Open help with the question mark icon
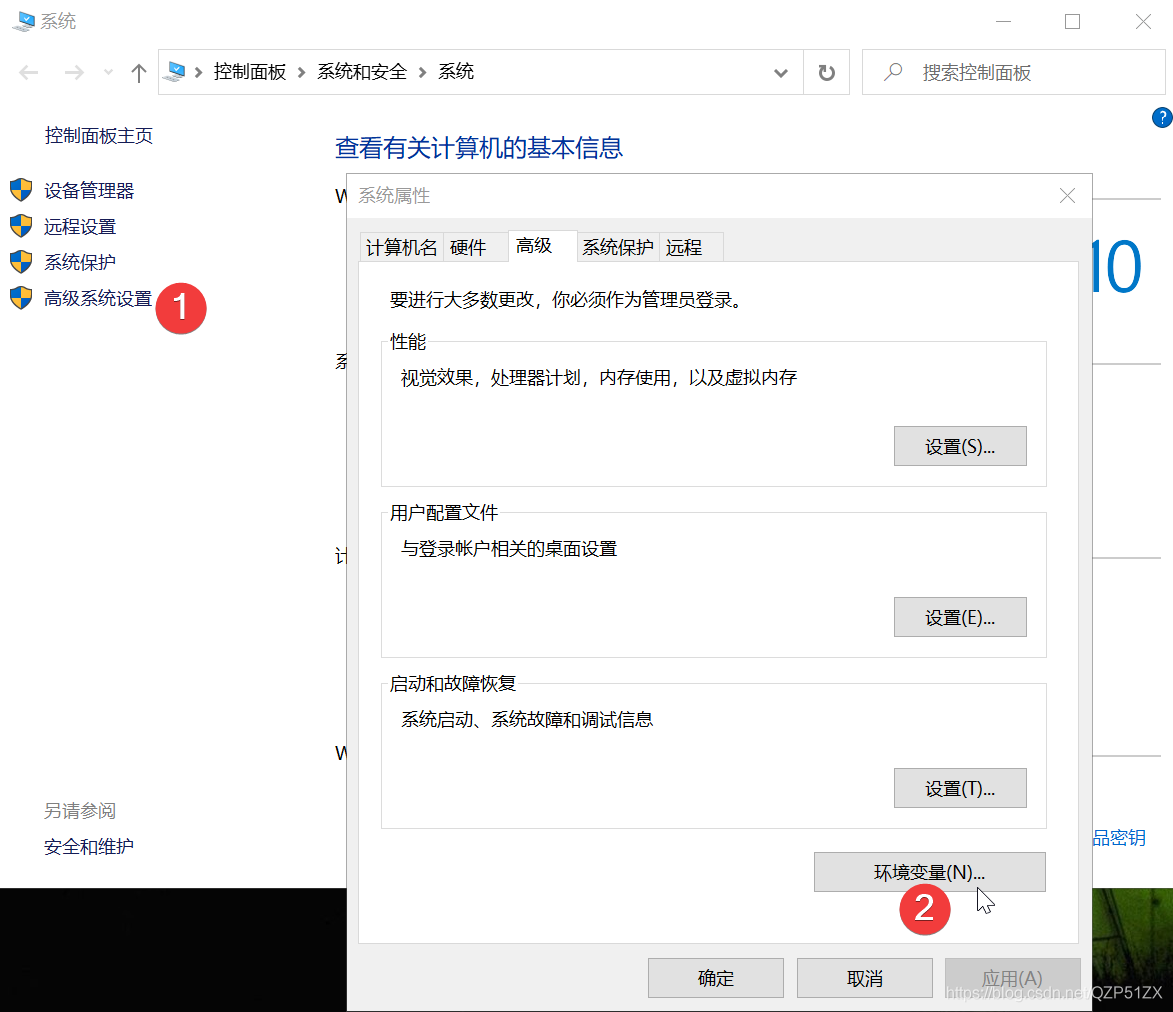1173x1012 pixels. point(1162,117)
